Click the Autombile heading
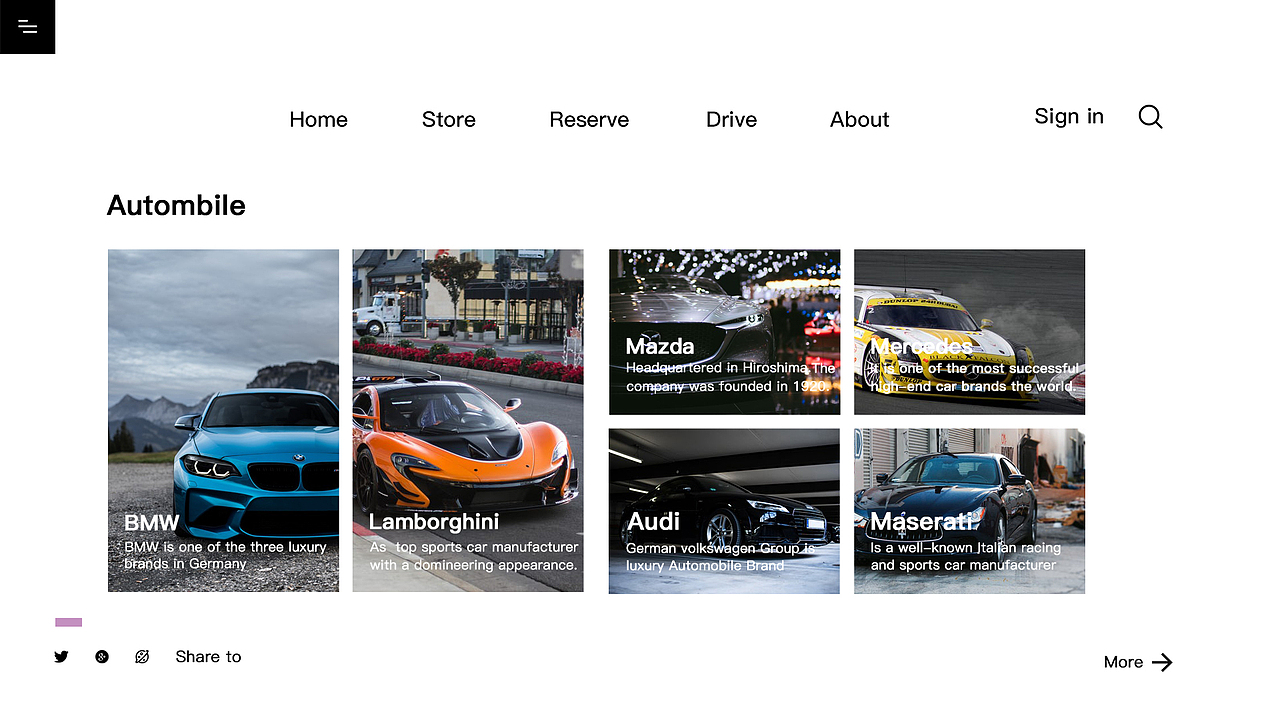 [176, 205]
